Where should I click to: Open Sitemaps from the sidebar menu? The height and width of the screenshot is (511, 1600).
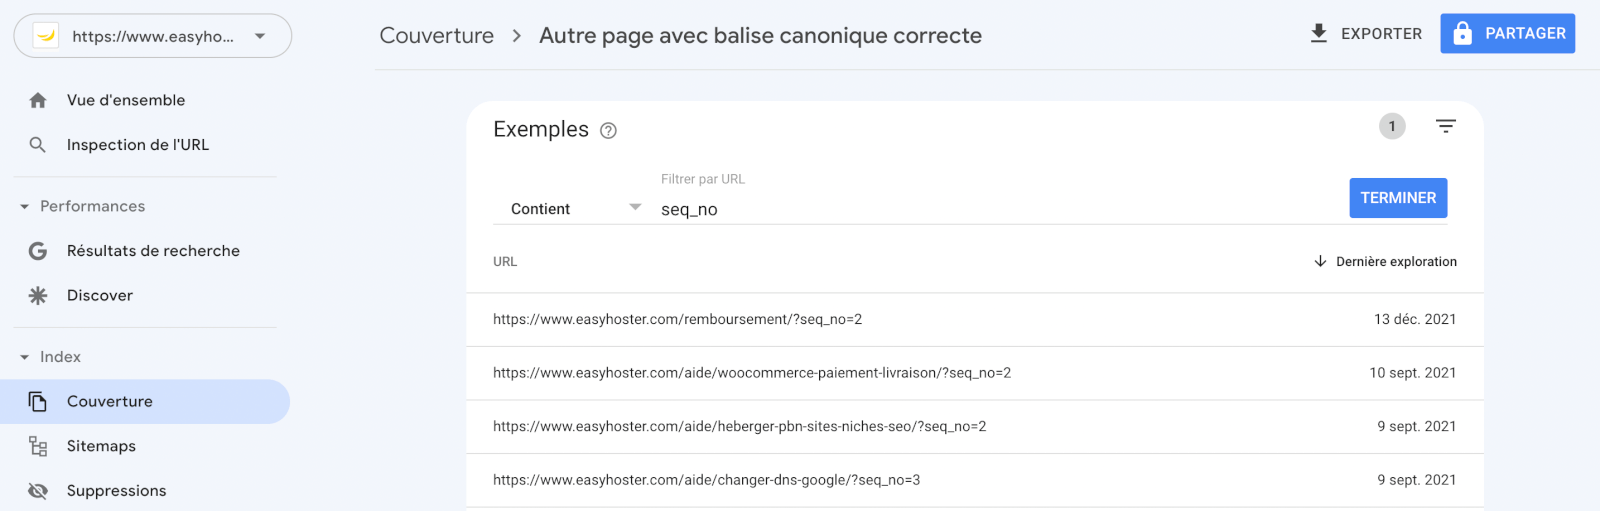[x=101, y=446]
